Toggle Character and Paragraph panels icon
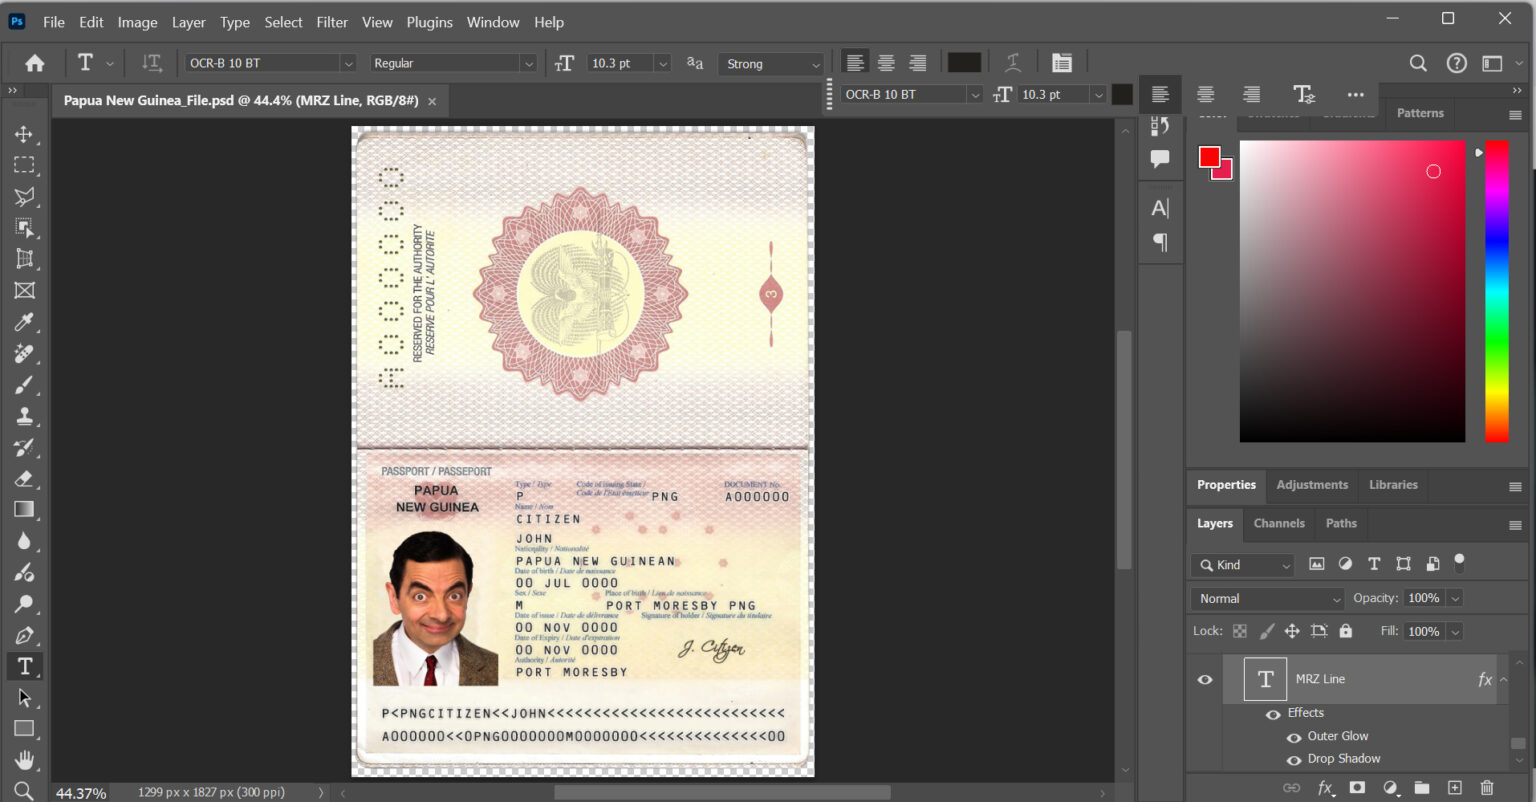Viewport: 1536px width, 802px height. coord(1062,63)
